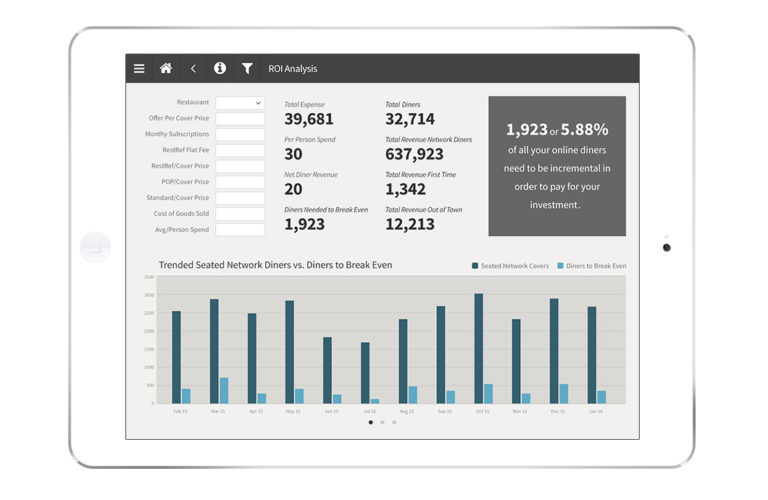Viewport: 768px width, 500px height.
Task: Click the Cost of Goods Sold field
Action: (240, 214)
